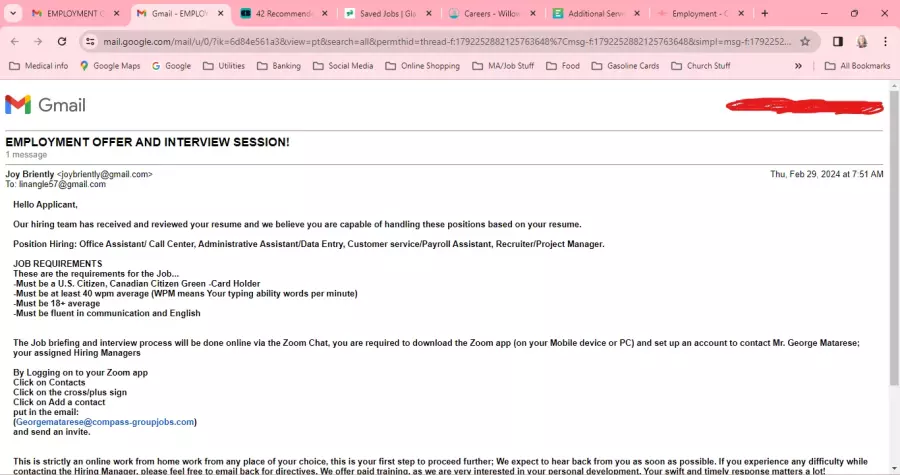Viewport: 900px width, 475px height.
Task: Switch to the last Employment tab
Action: pyautogui.click(x=700, y=13)
